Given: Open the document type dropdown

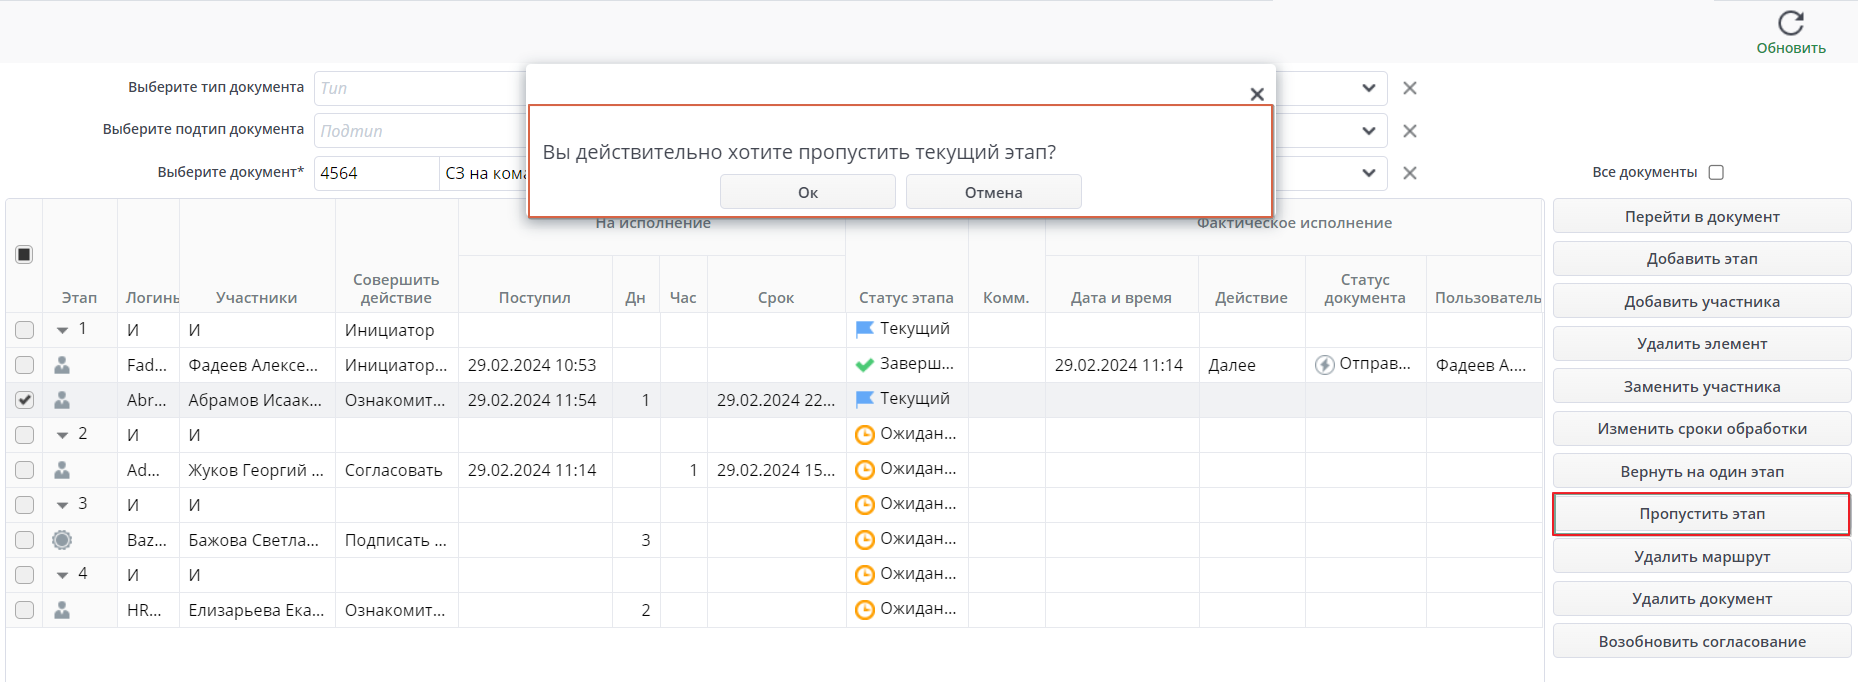Looking at the screenshot, I should tap(1368, 88).
